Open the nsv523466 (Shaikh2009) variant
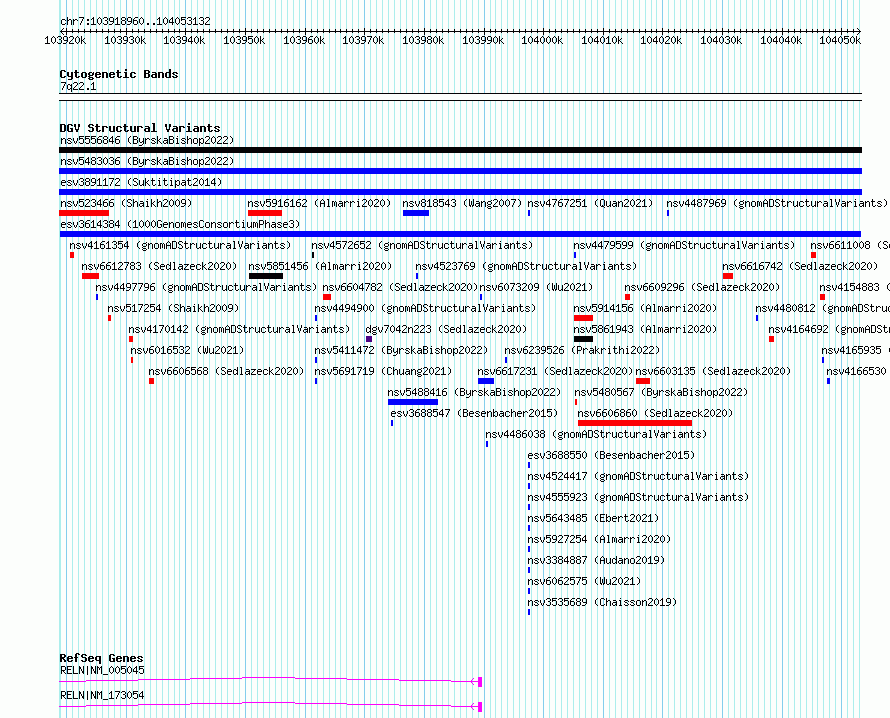Viewport: 890px width, 718px height. tap(126, 203)
